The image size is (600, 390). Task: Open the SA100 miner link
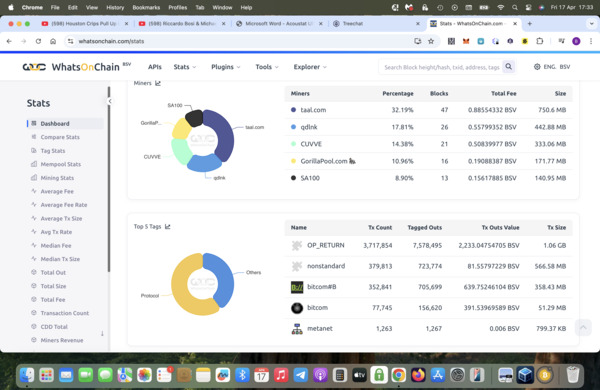(x=310, y=178)
